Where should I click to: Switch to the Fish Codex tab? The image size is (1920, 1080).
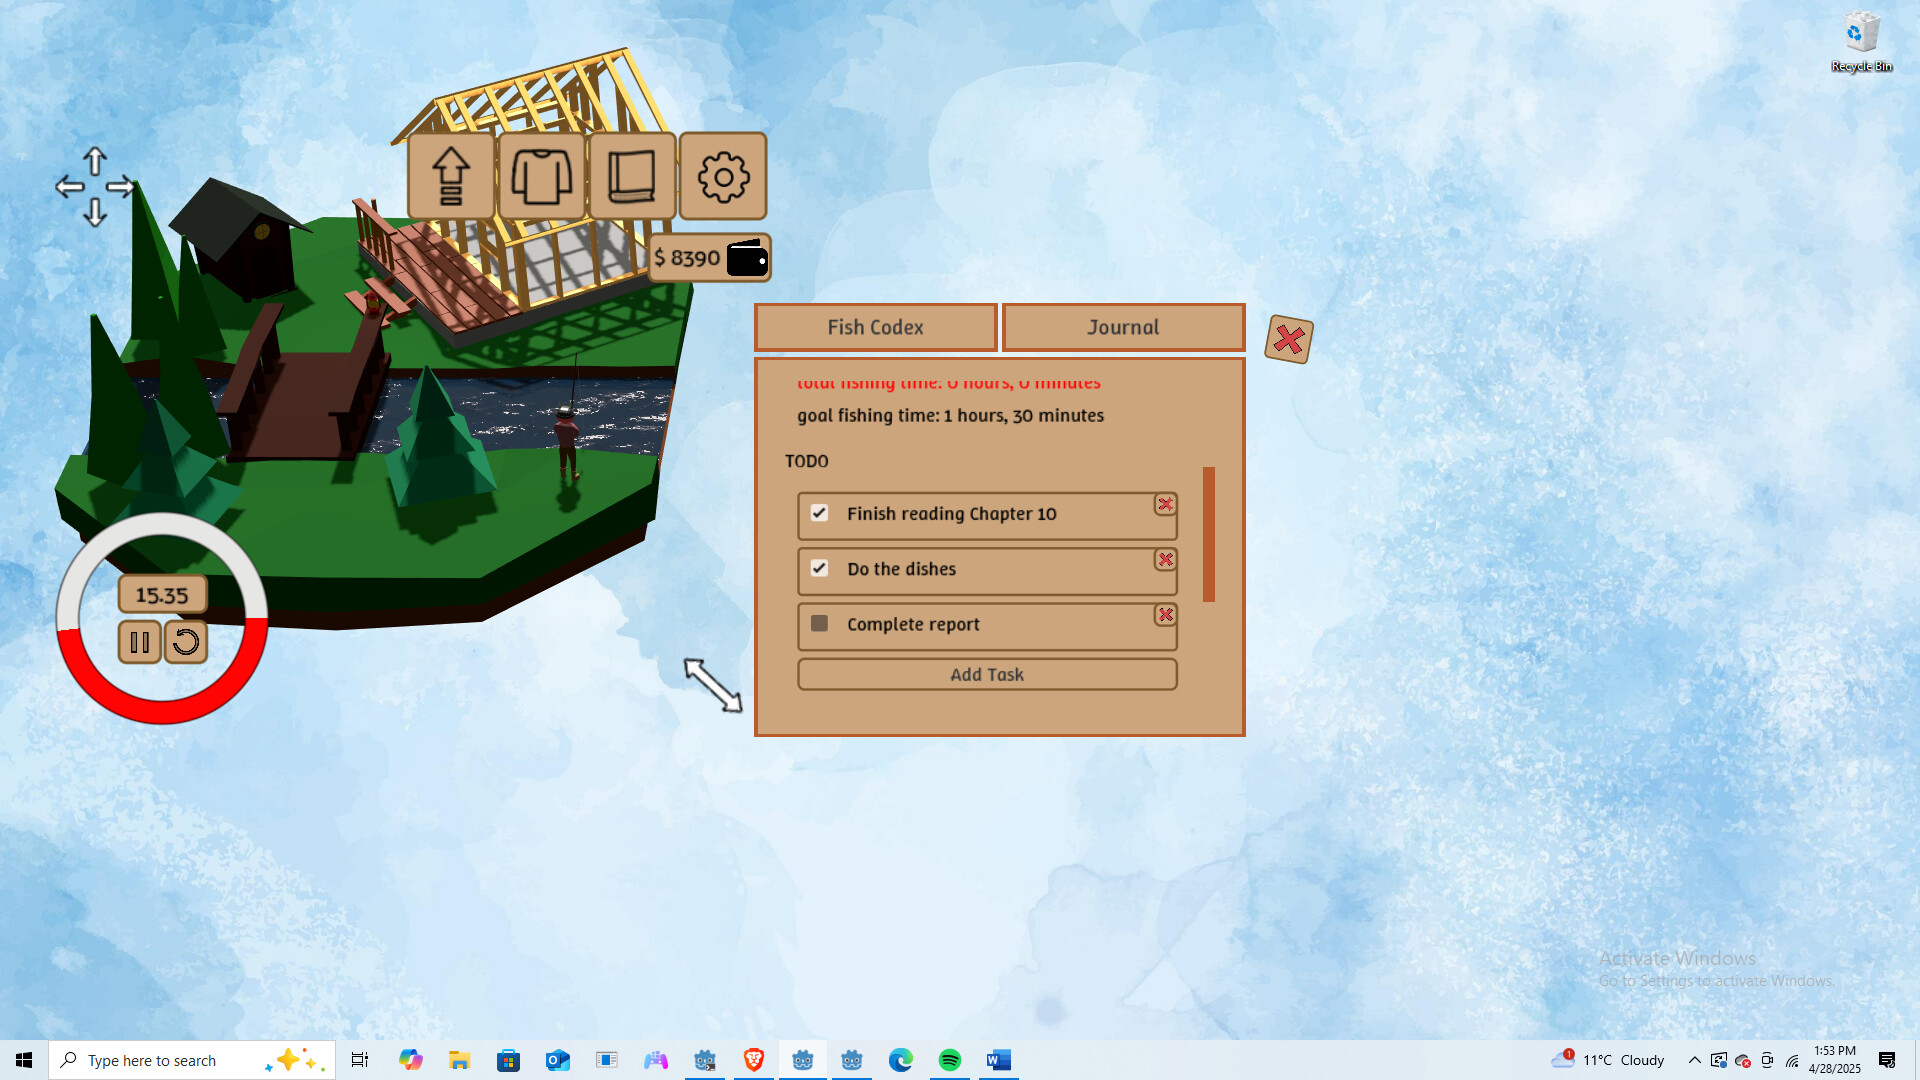(875, 327)
